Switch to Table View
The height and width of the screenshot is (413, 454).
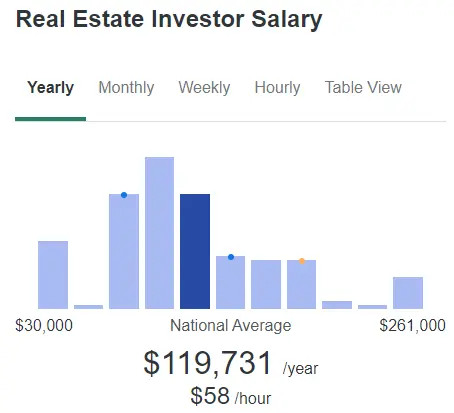click(363, 88)
